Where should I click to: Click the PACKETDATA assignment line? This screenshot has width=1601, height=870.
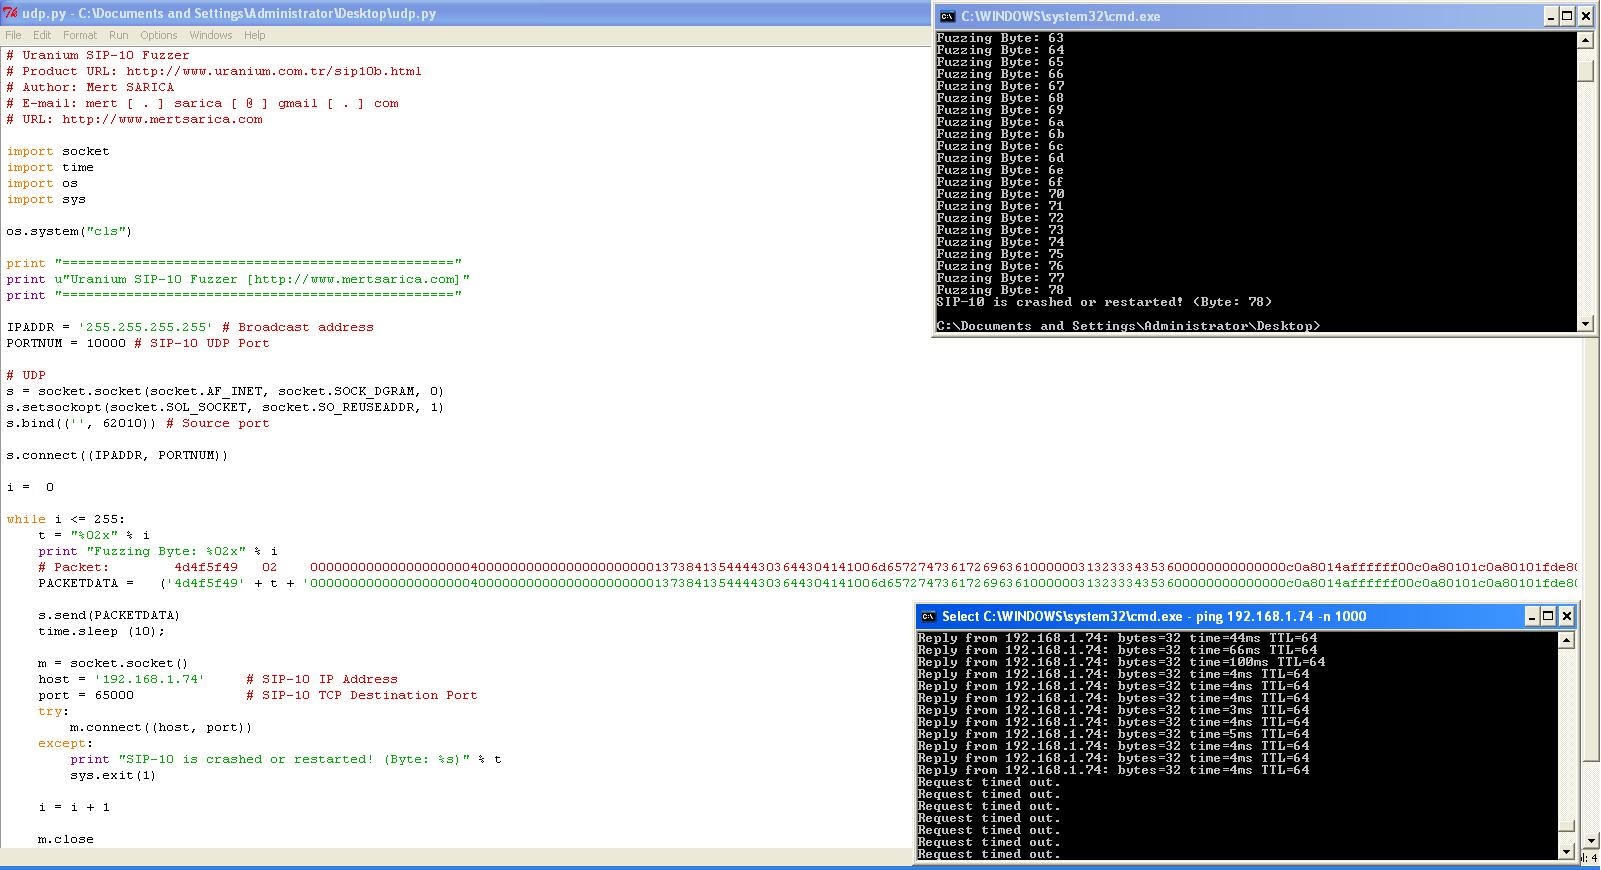pyautogui.click(x=808, y=583)
